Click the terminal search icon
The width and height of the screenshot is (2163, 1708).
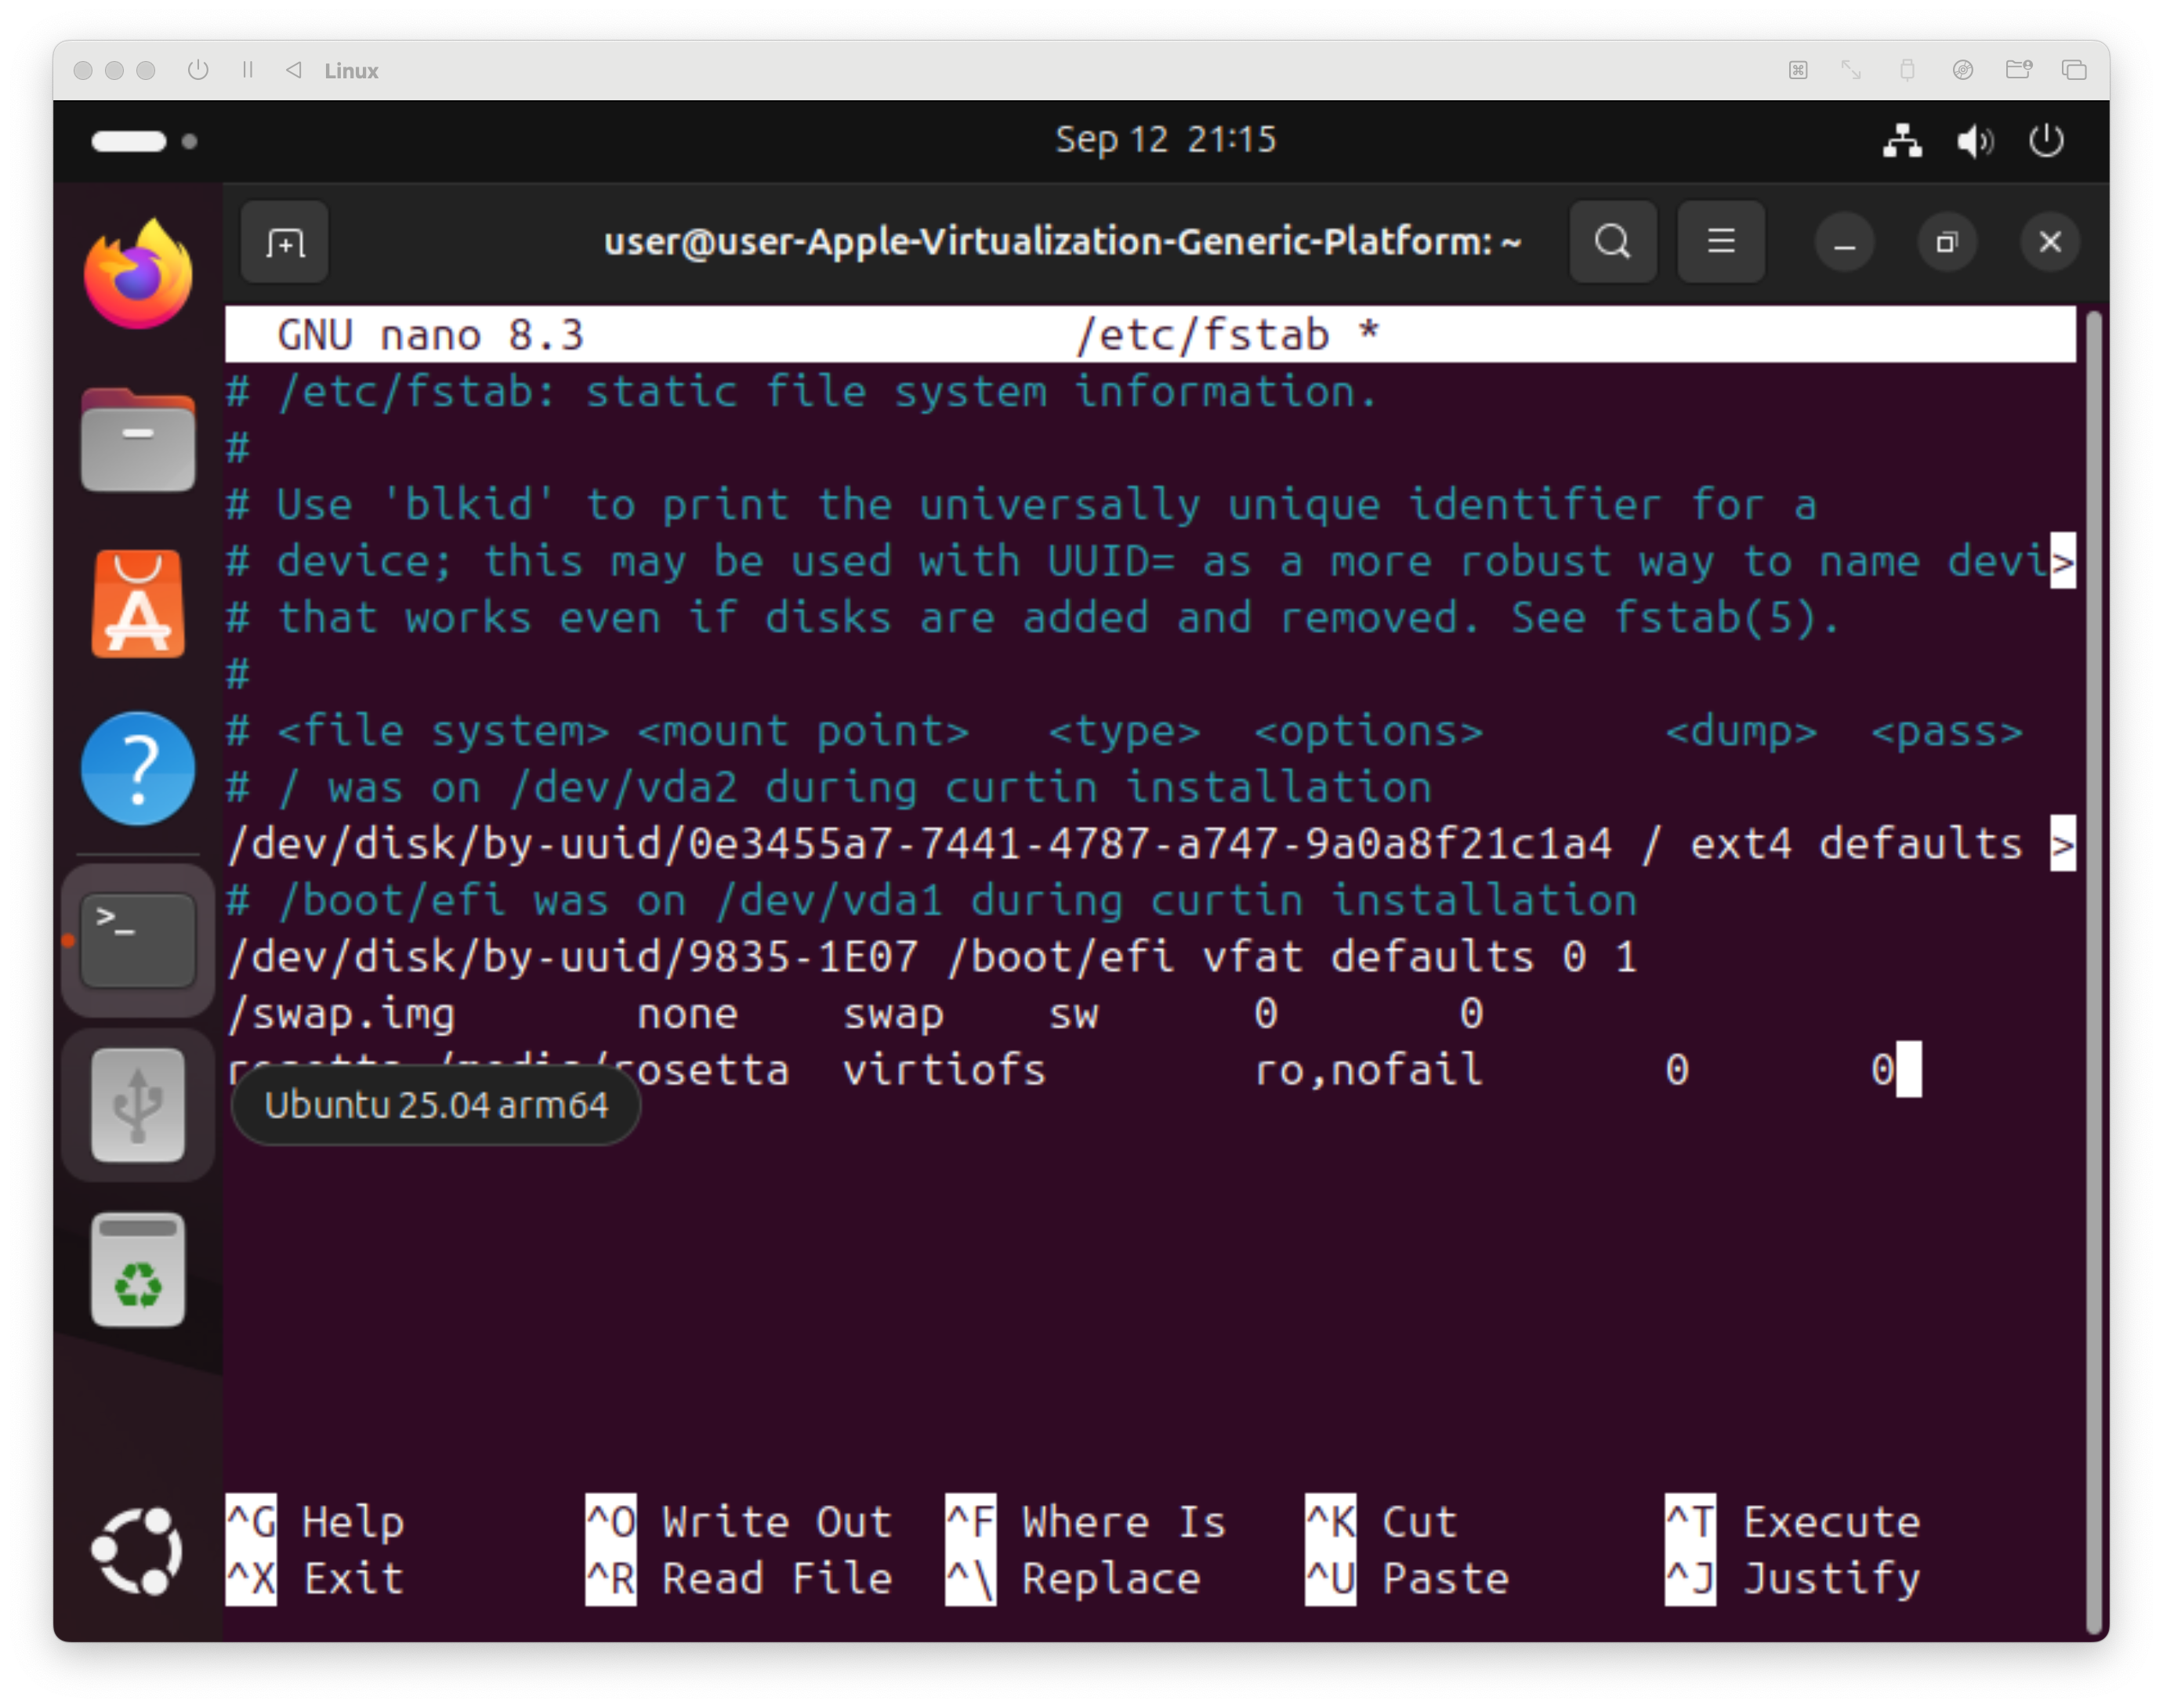coord(1612,242)
